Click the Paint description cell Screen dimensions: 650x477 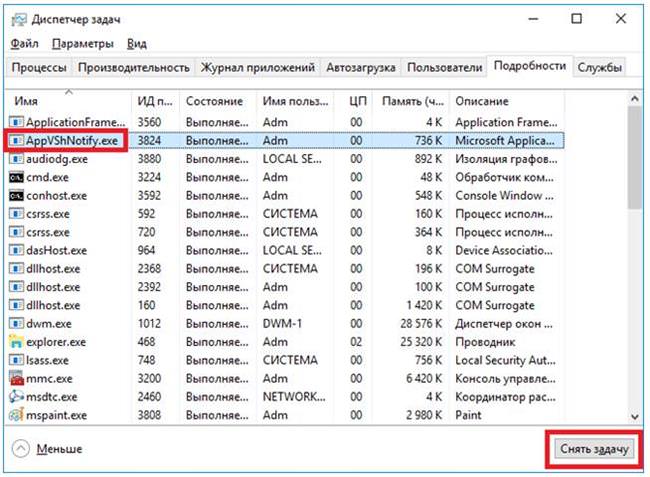468,415
